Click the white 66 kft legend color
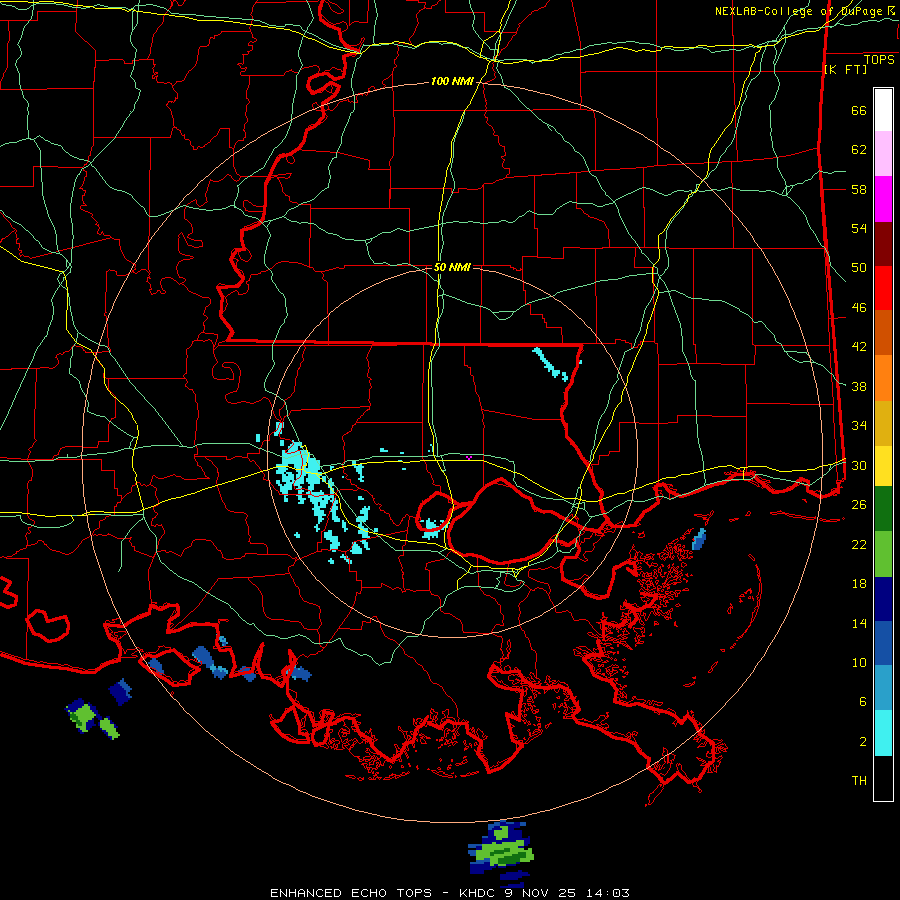Image resolution: width=900 pixels, height=900 pixels. click(883, 110)
